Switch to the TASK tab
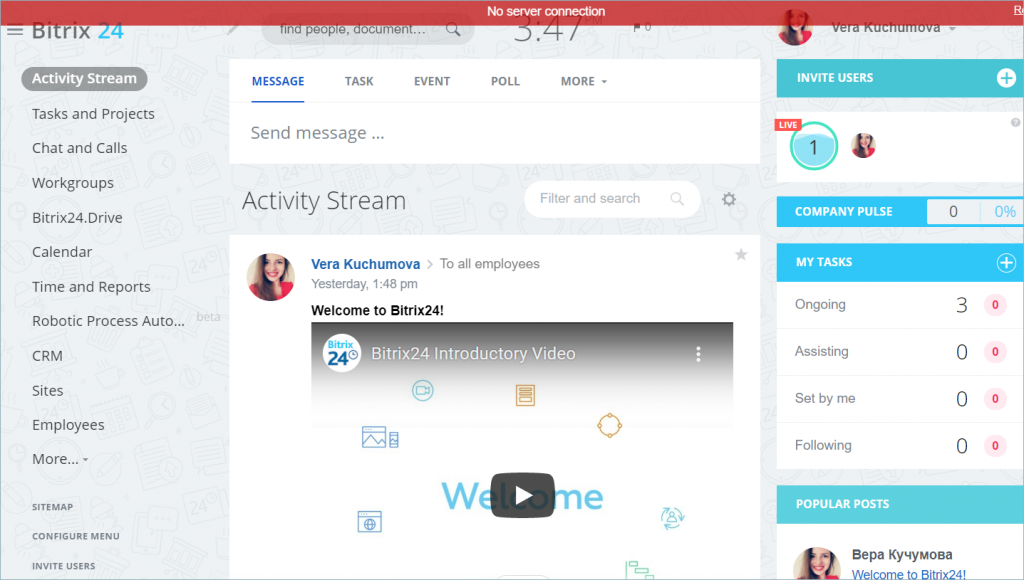1024x580 pixels. click(x=359, y=82)
